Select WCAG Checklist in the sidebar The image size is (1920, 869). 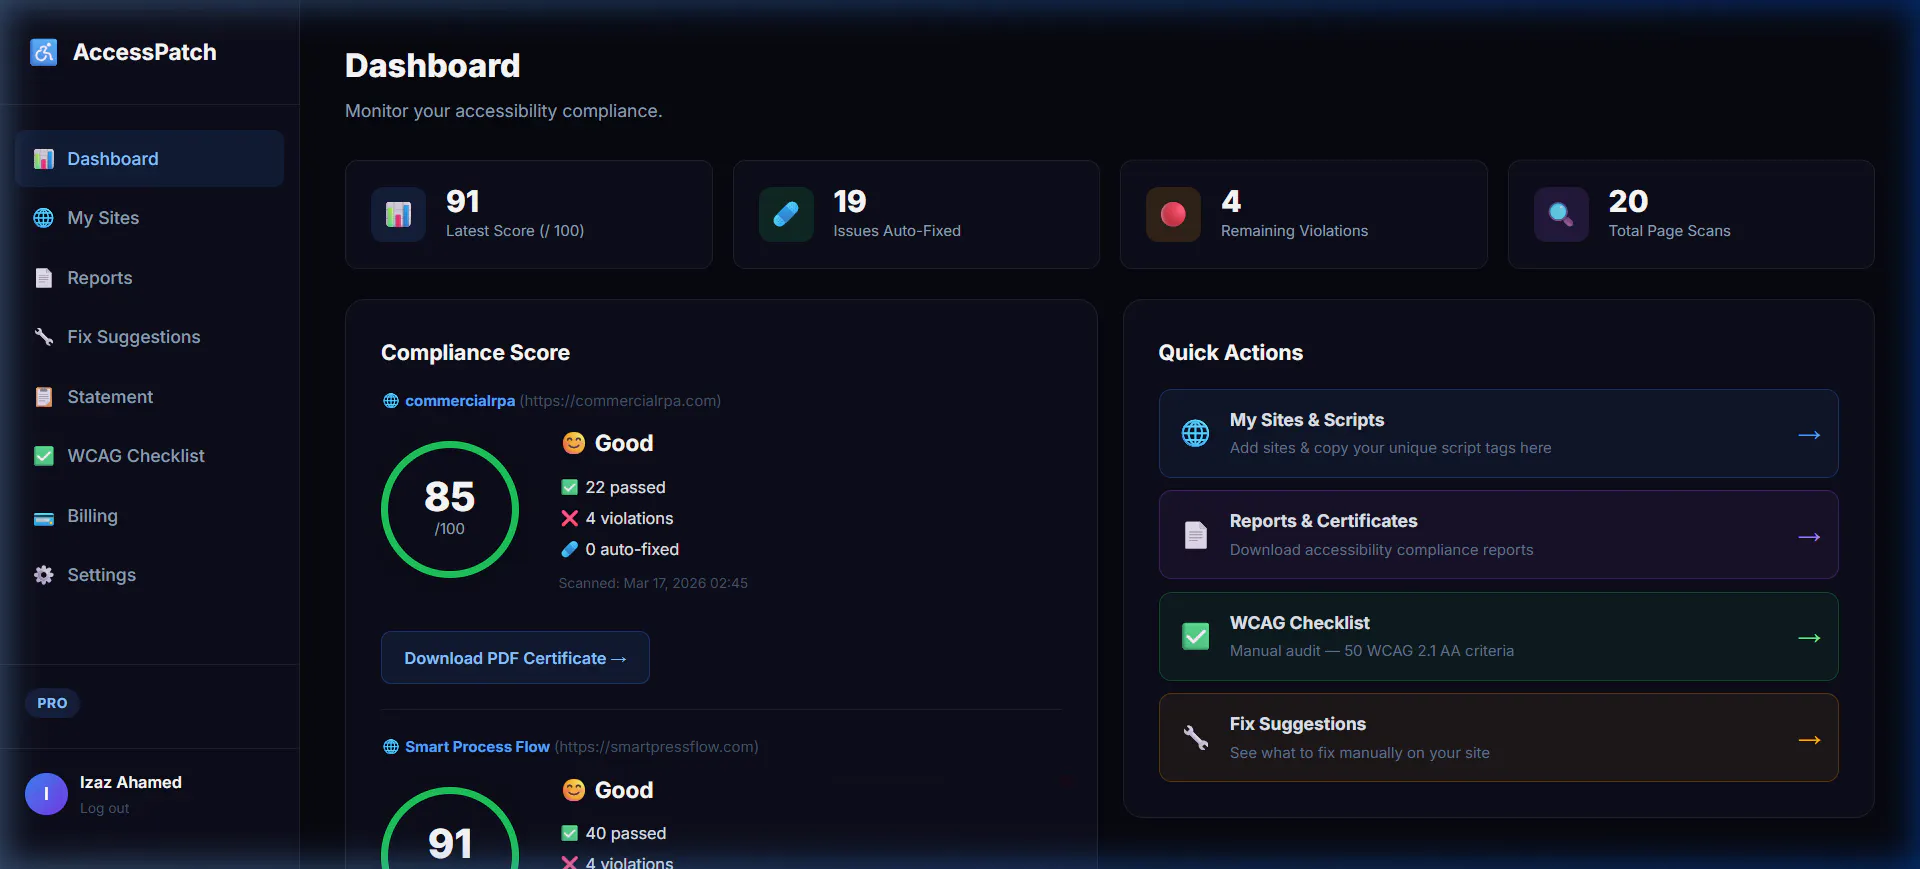pyautogui.click(x=149, y=456)
